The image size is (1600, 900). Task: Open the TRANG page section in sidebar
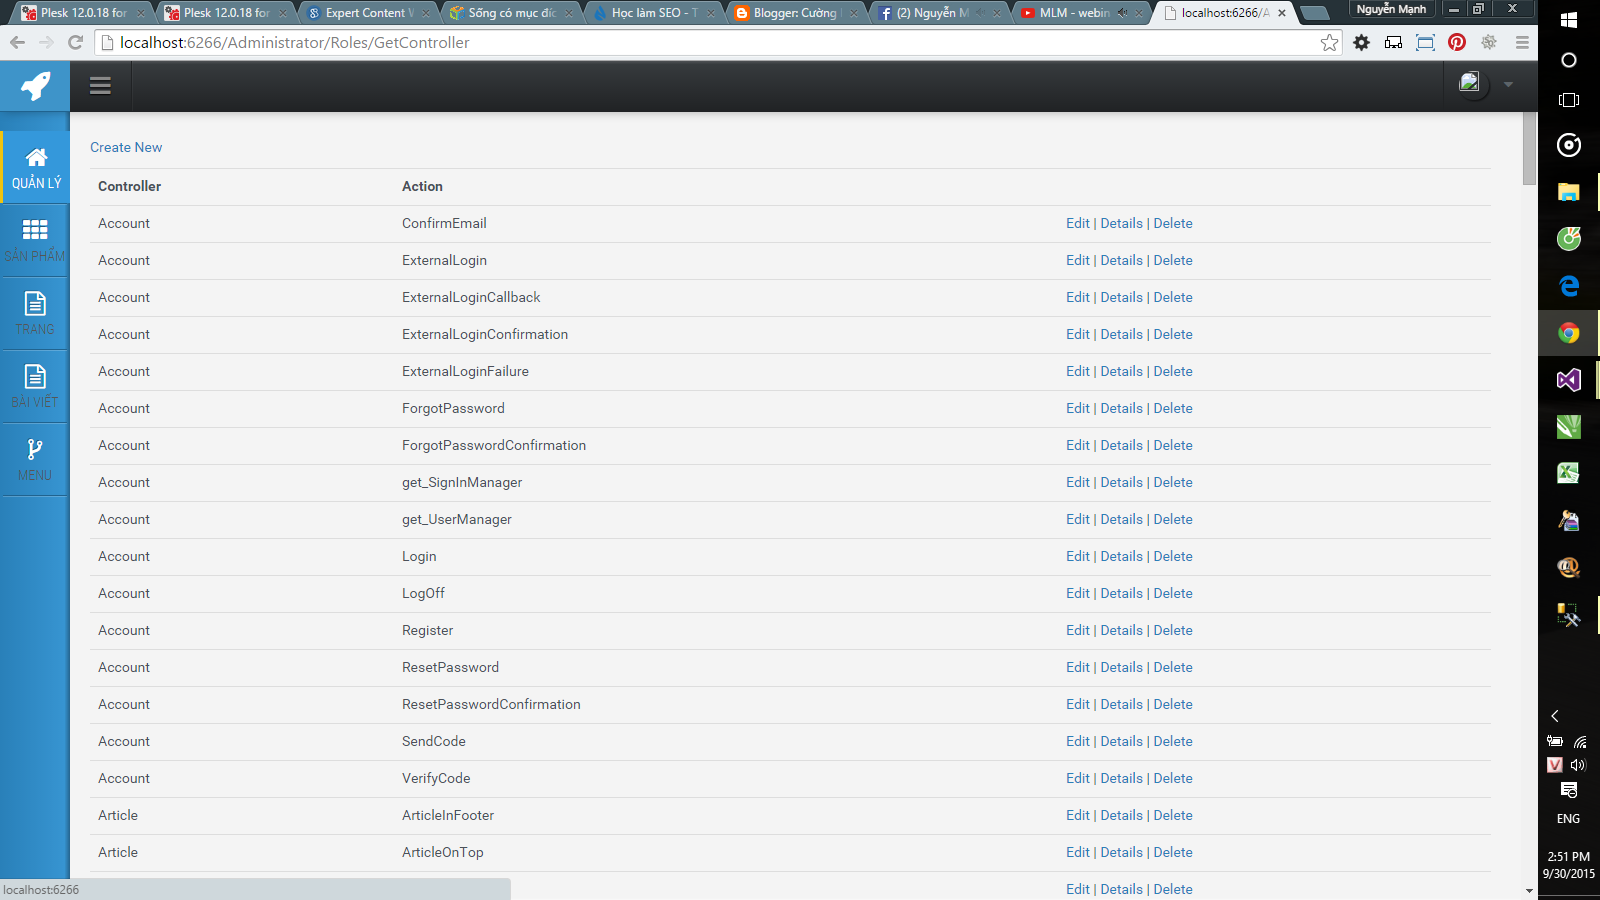pos(35,312)
